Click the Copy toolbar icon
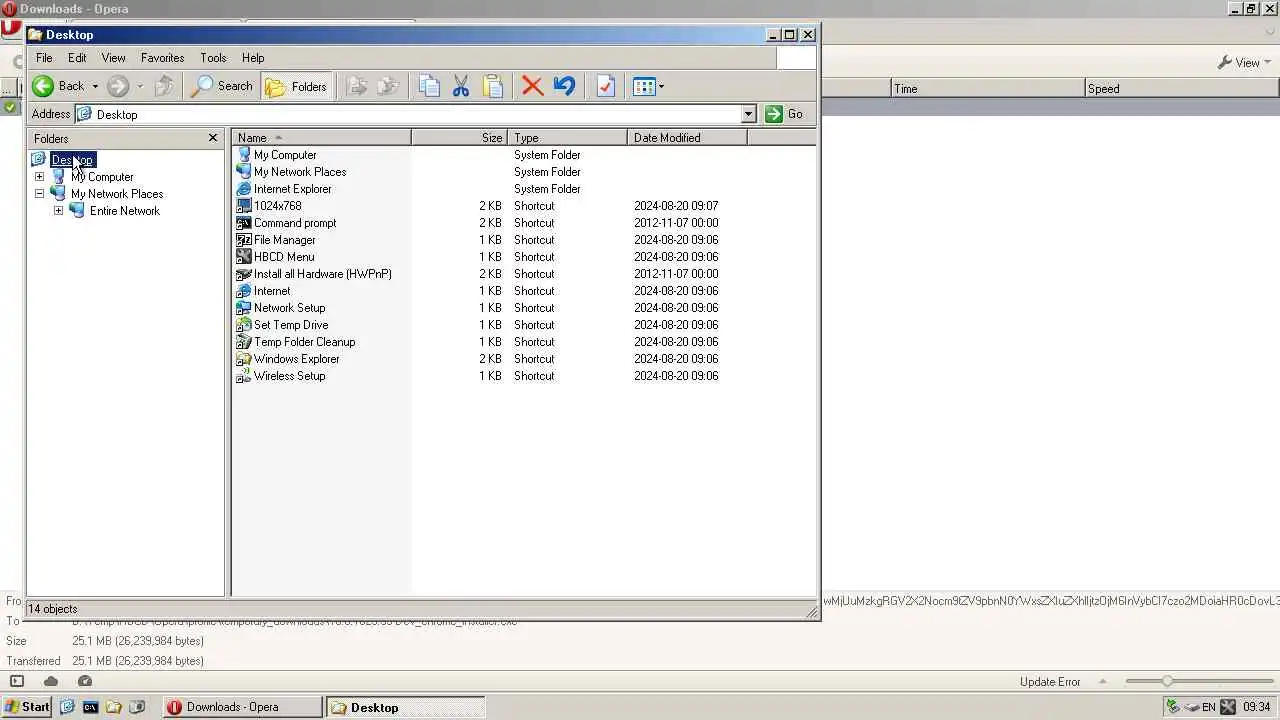Screen dimensions: 1280x720 point(429,86)
